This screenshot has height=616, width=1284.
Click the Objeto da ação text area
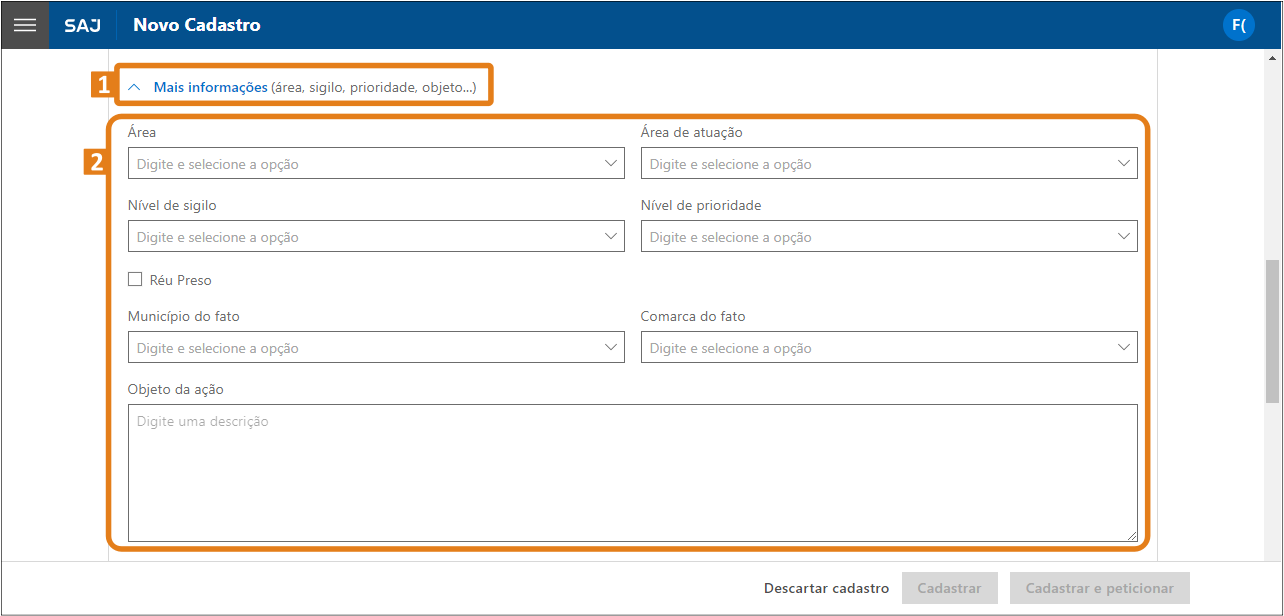pyautogui.click(x=632, y=472)
